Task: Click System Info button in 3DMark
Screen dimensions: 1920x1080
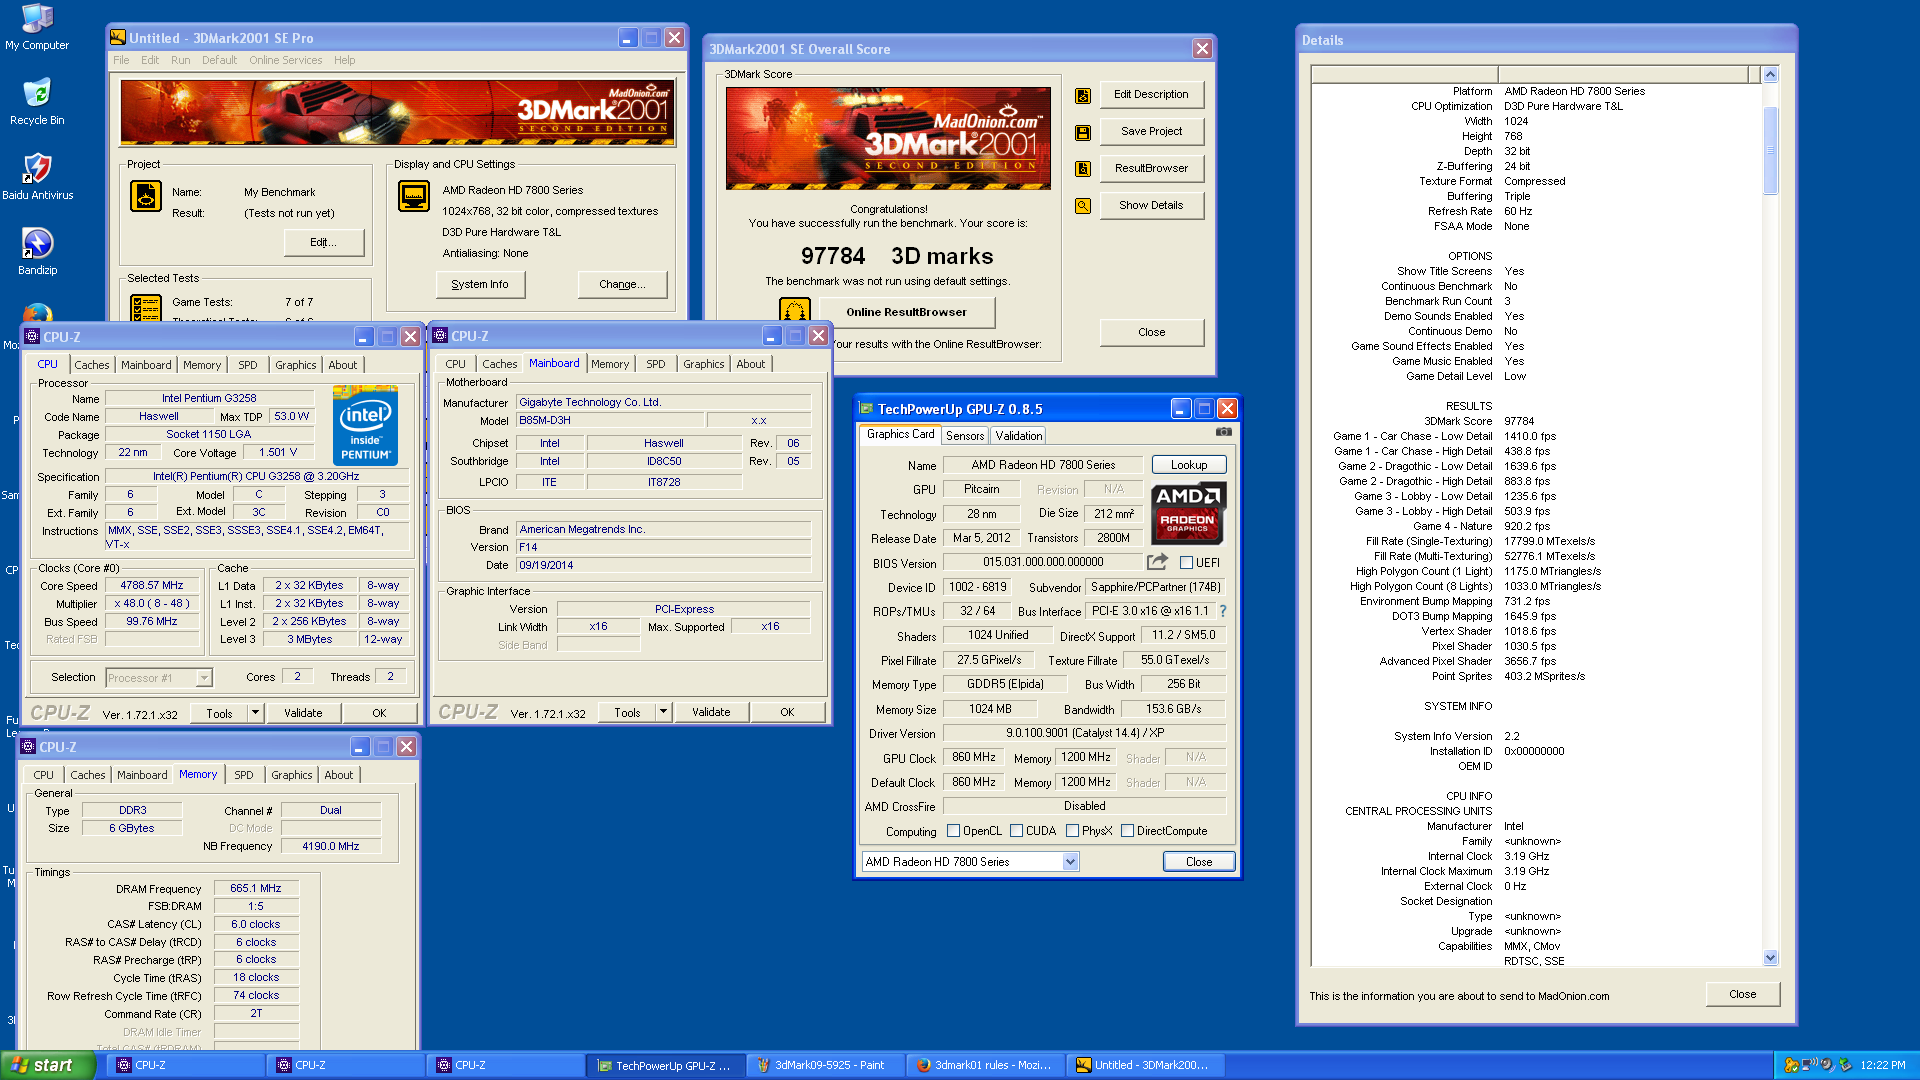Action: (x=480, y=285)
